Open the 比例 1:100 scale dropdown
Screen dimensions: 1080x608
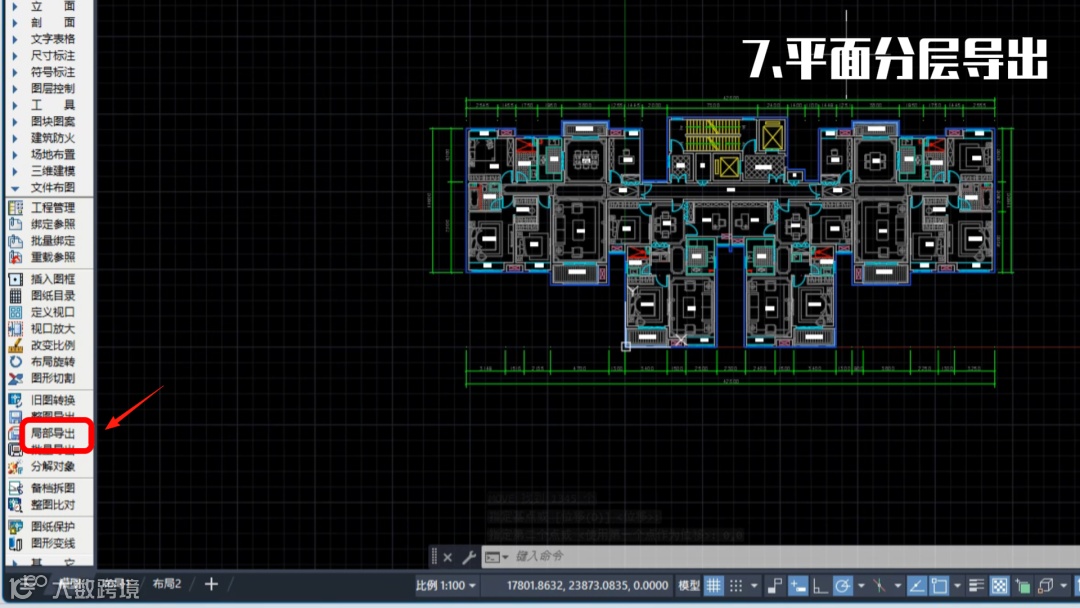pyautogui.click(x=446, y=586)
